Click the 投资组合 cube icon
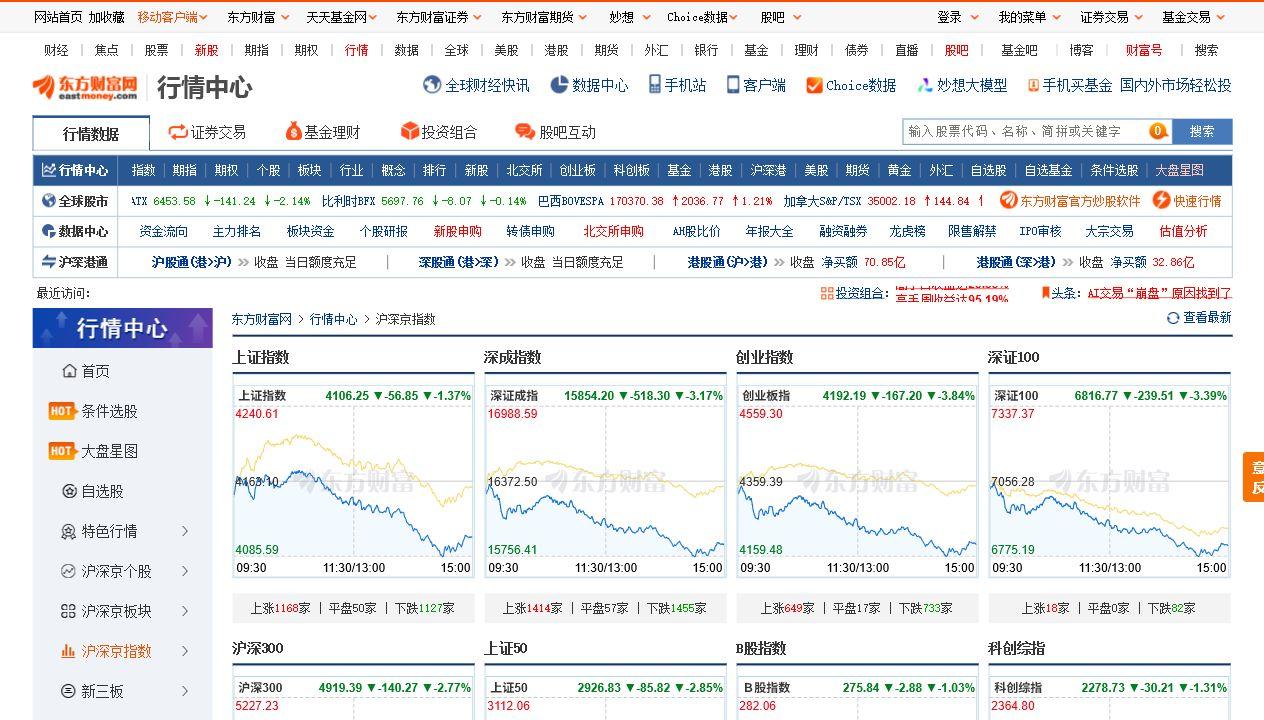Viewport: 1264px width, 720px height. pyautogui.click(x=409, y=131)
